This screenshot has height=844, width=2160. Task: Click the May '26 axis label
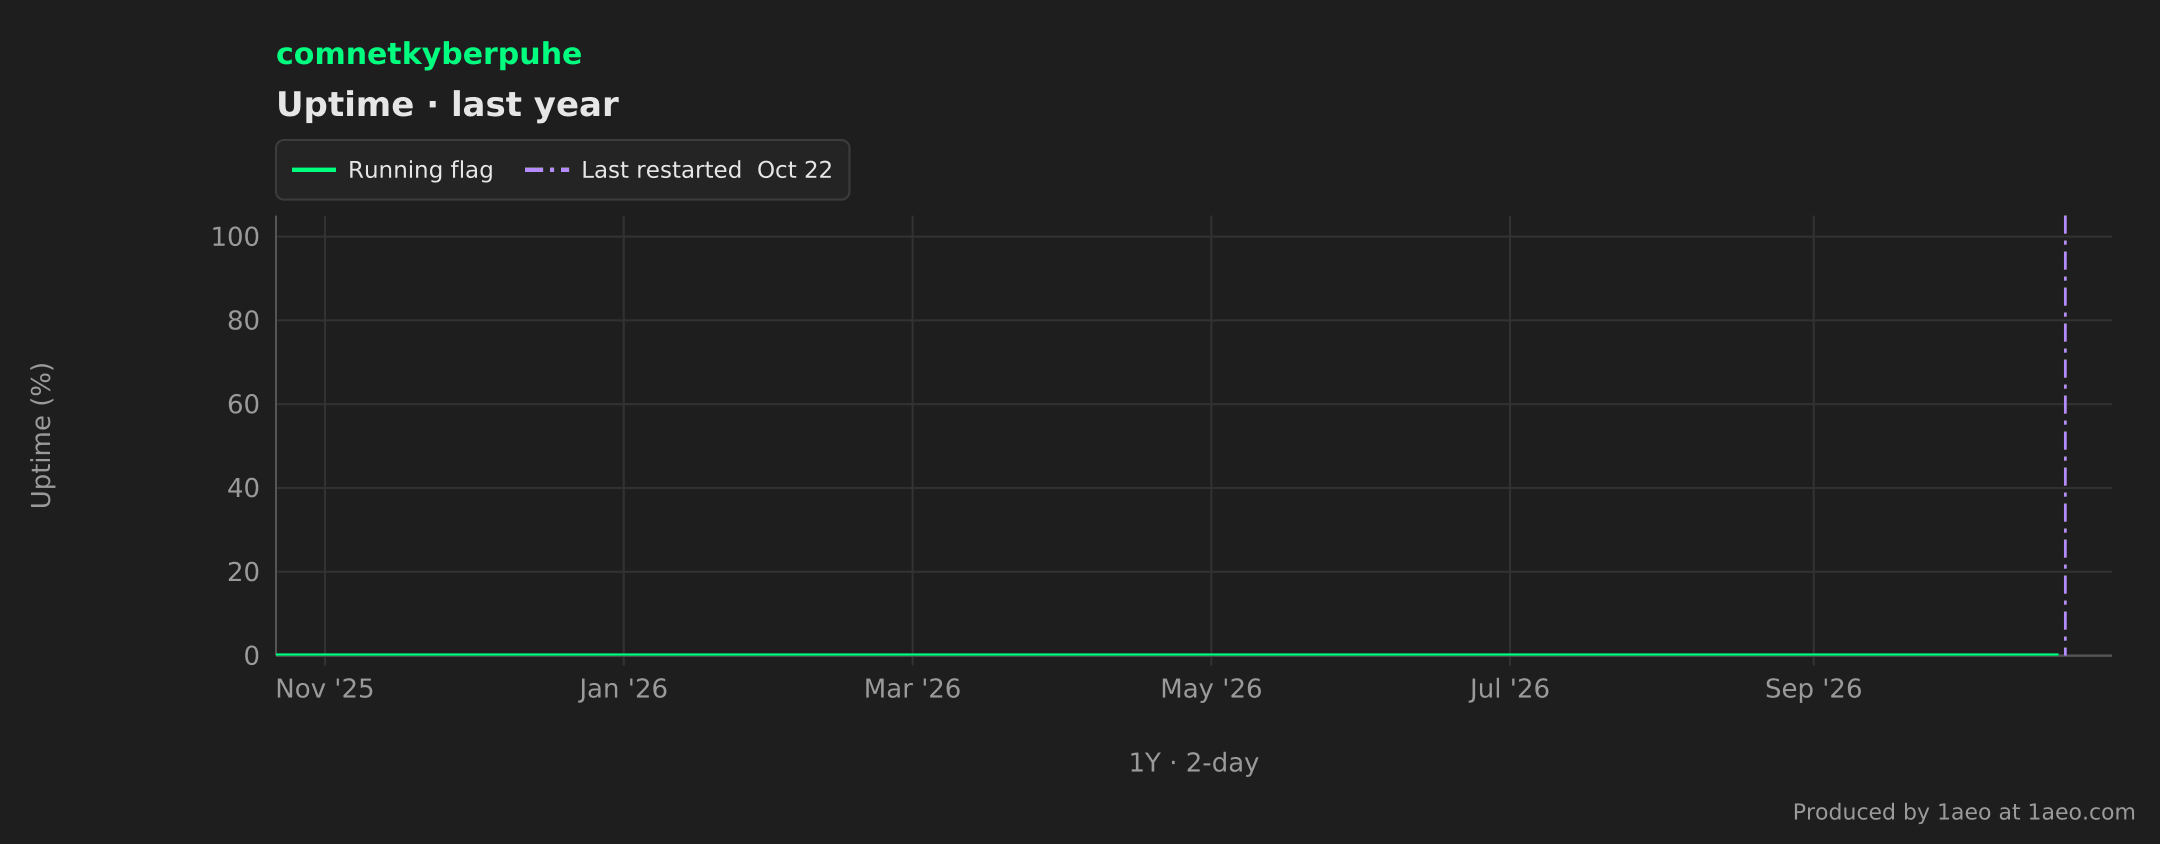(1211, 689)
